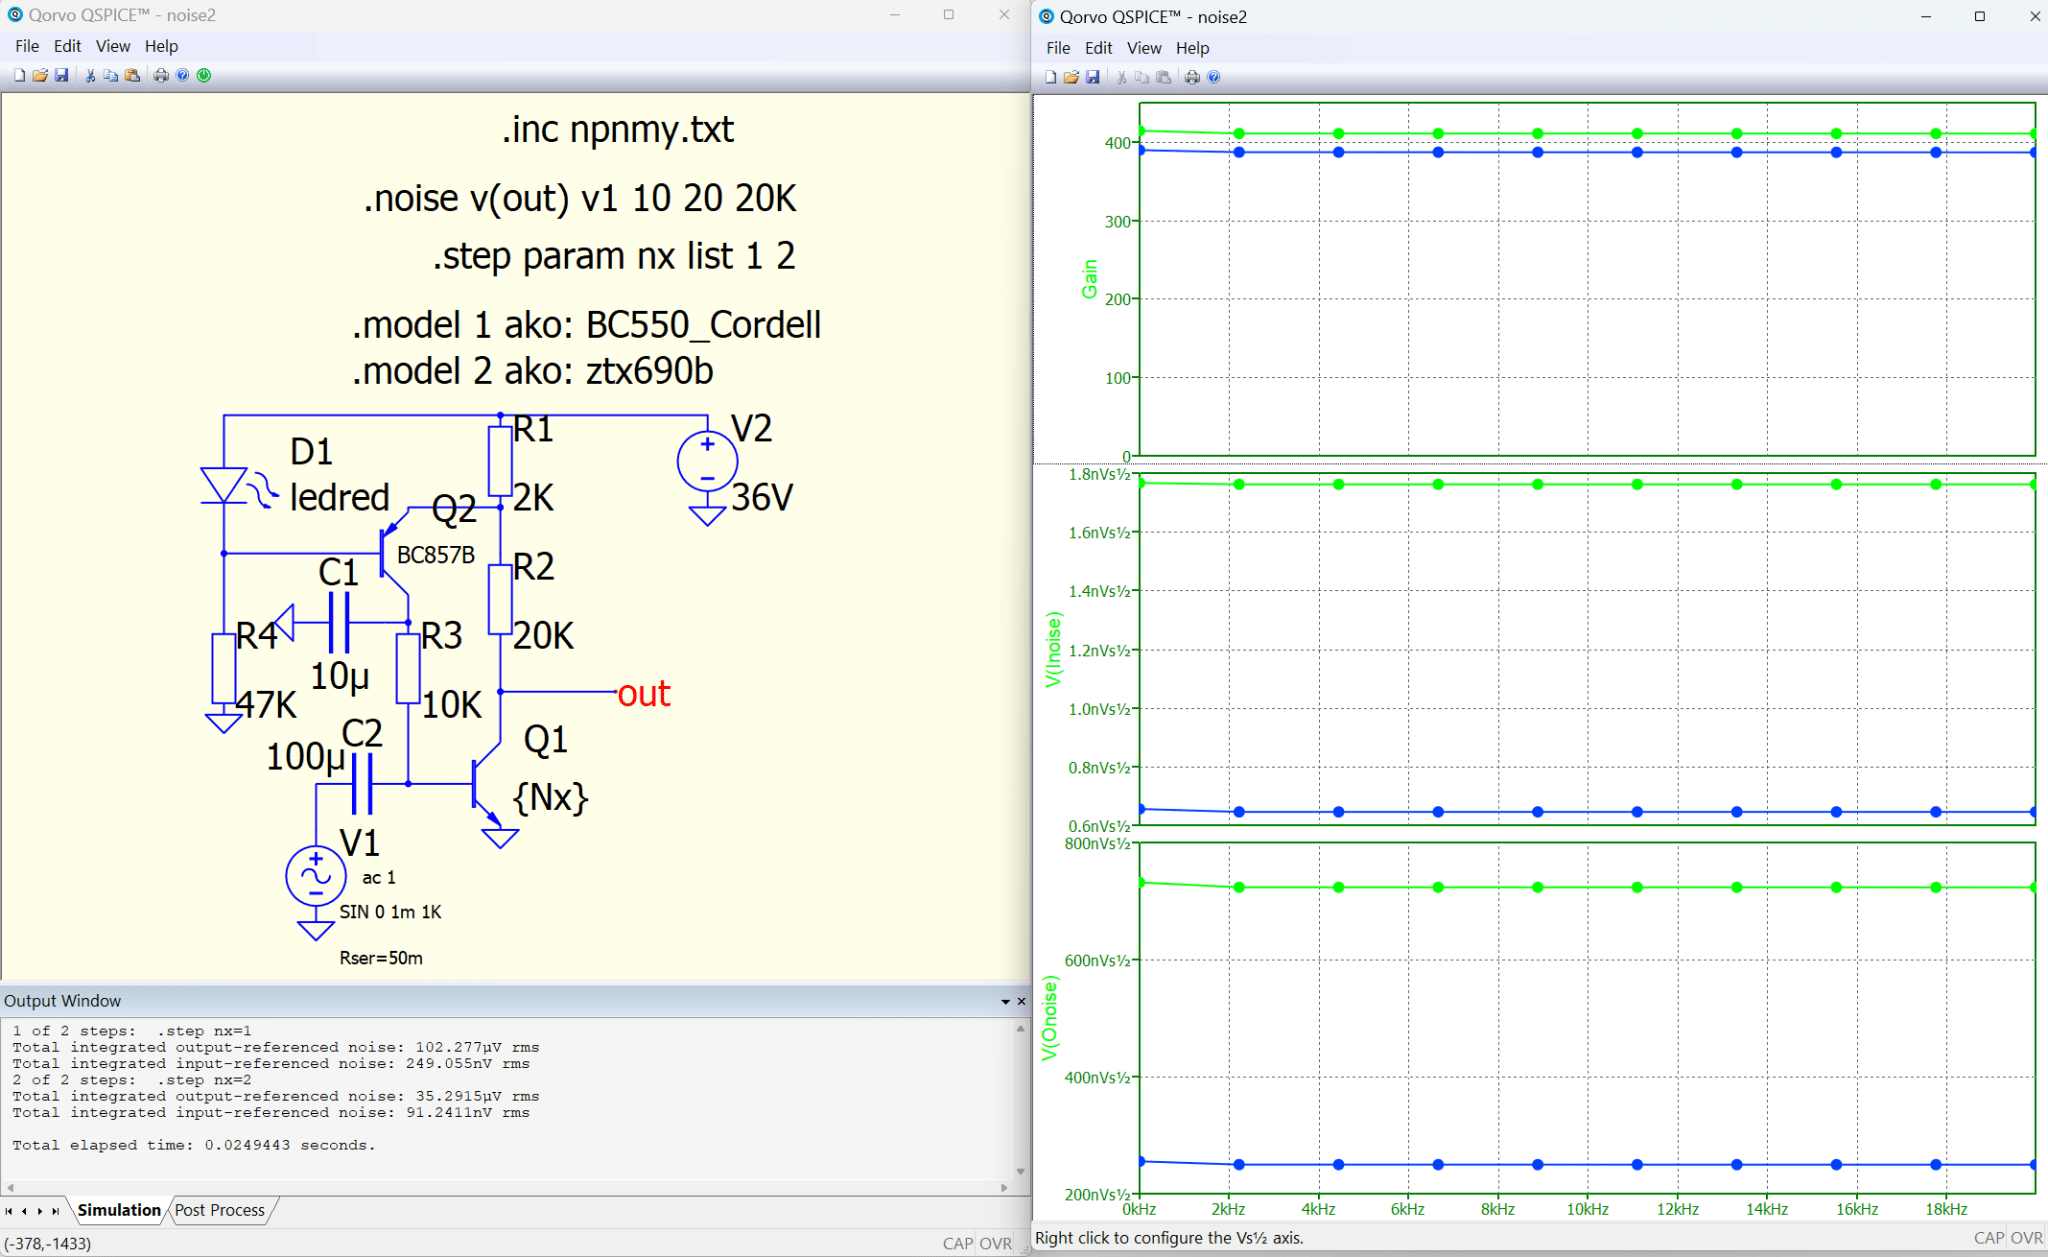The image size is (2048, 1257).
Task: Click Open folder icon in left window toolbar
Action: point(40,75)
